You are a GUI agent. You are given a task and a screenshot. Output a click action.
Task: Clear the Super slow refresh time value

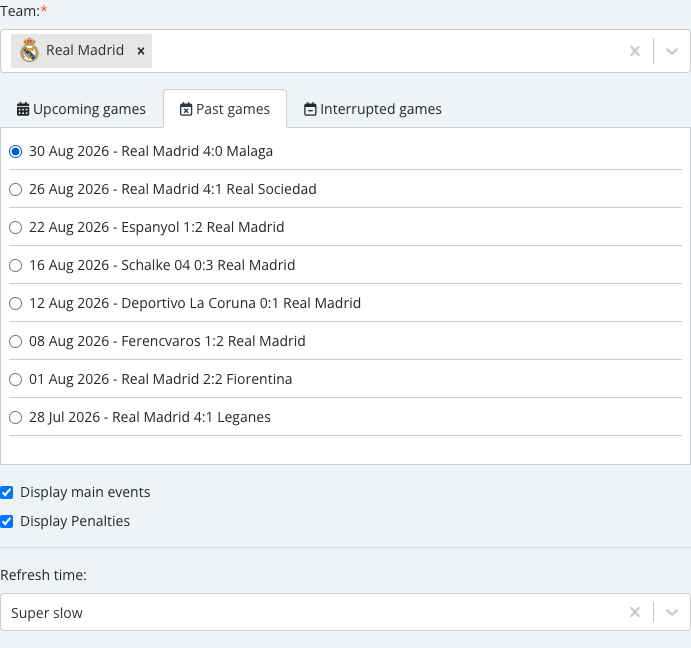coord(635,612)
